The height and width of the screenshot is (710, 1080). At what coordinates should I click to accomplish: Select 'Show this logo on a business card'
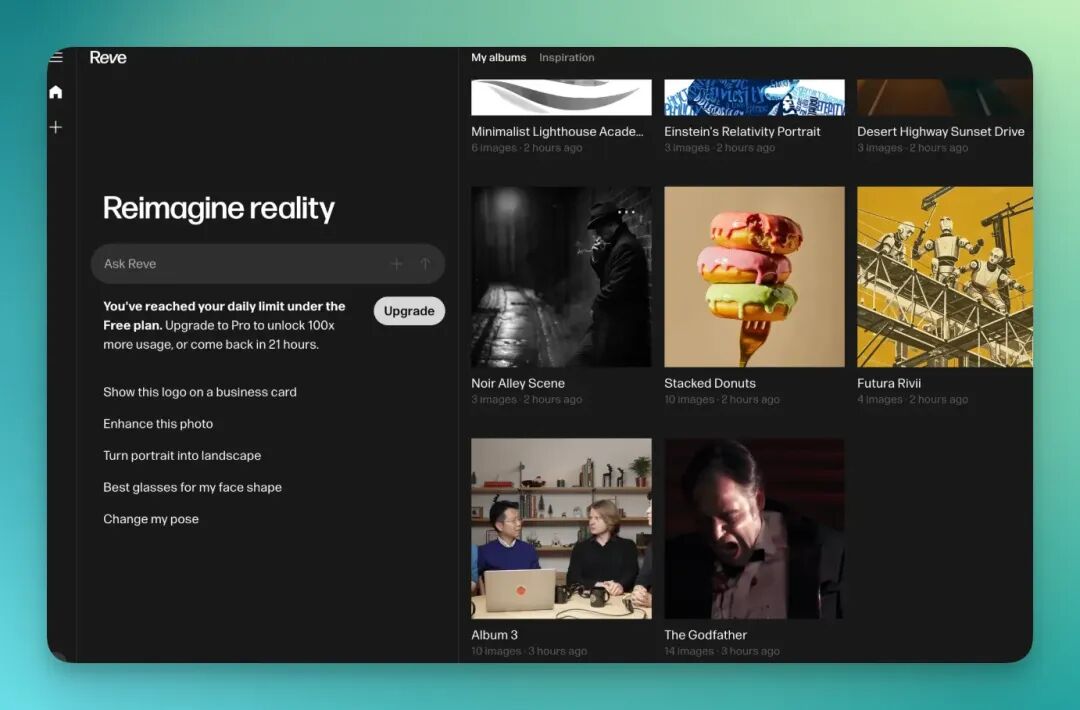pos(200,392)
